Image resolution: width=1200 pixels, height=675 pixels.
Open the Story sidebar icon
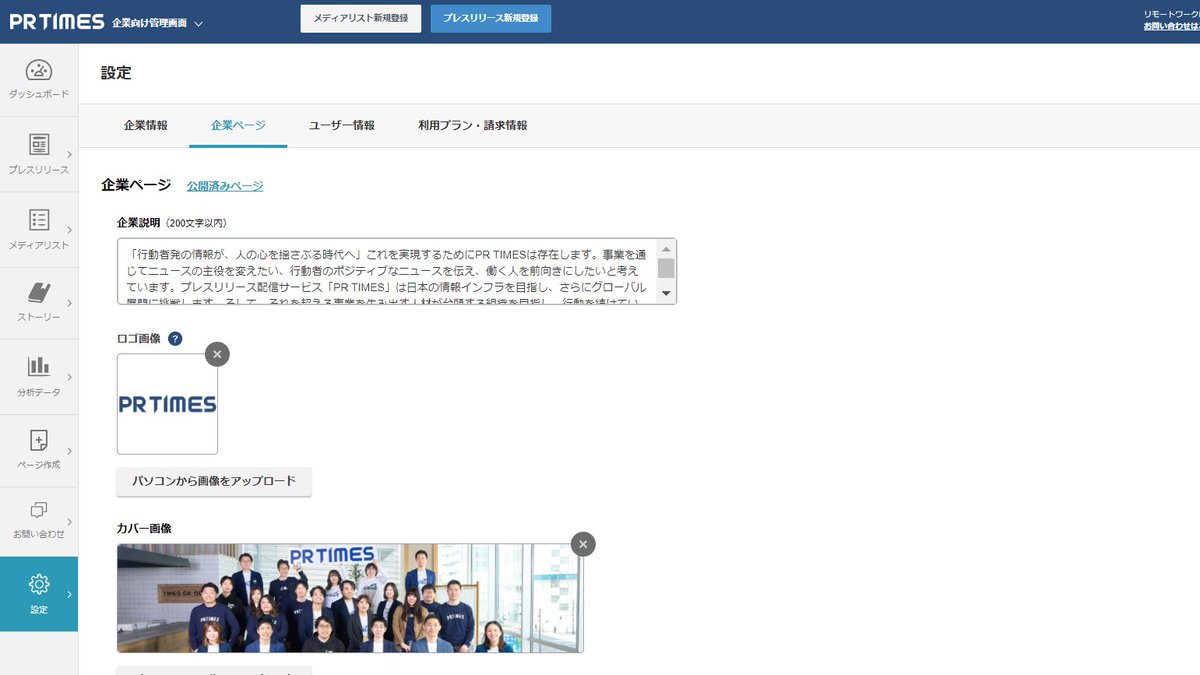click(38, 292)
